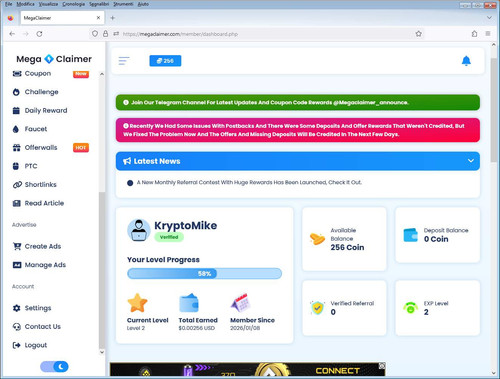500x379 pixels.
Task: Open the Cronologia menu
Action: (74, 4)
